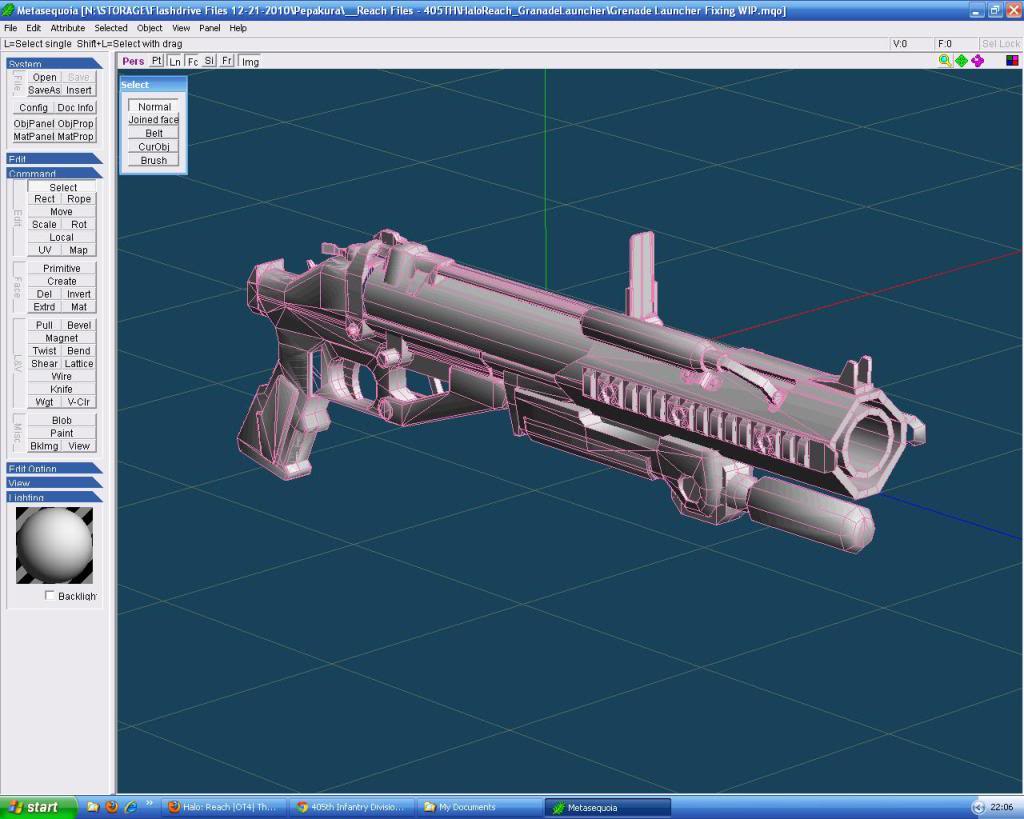Click the system tray icon beside the clock

978,808
